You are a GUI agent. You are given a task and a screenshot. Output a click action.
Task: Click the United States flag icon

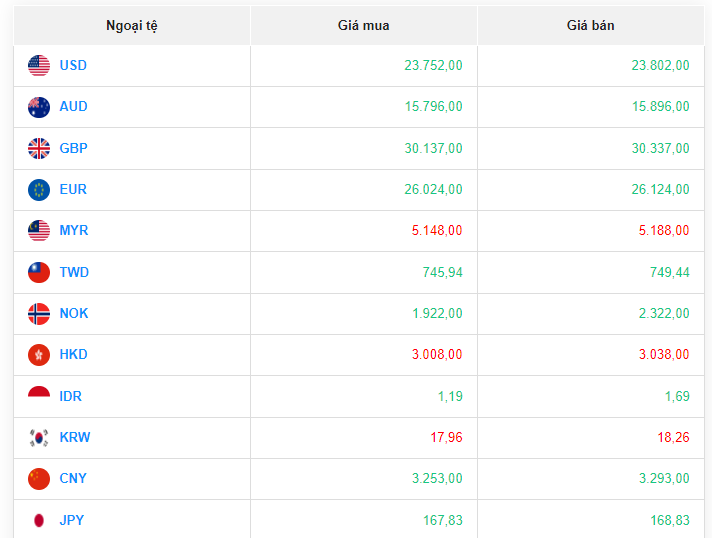tap(39, 66)
